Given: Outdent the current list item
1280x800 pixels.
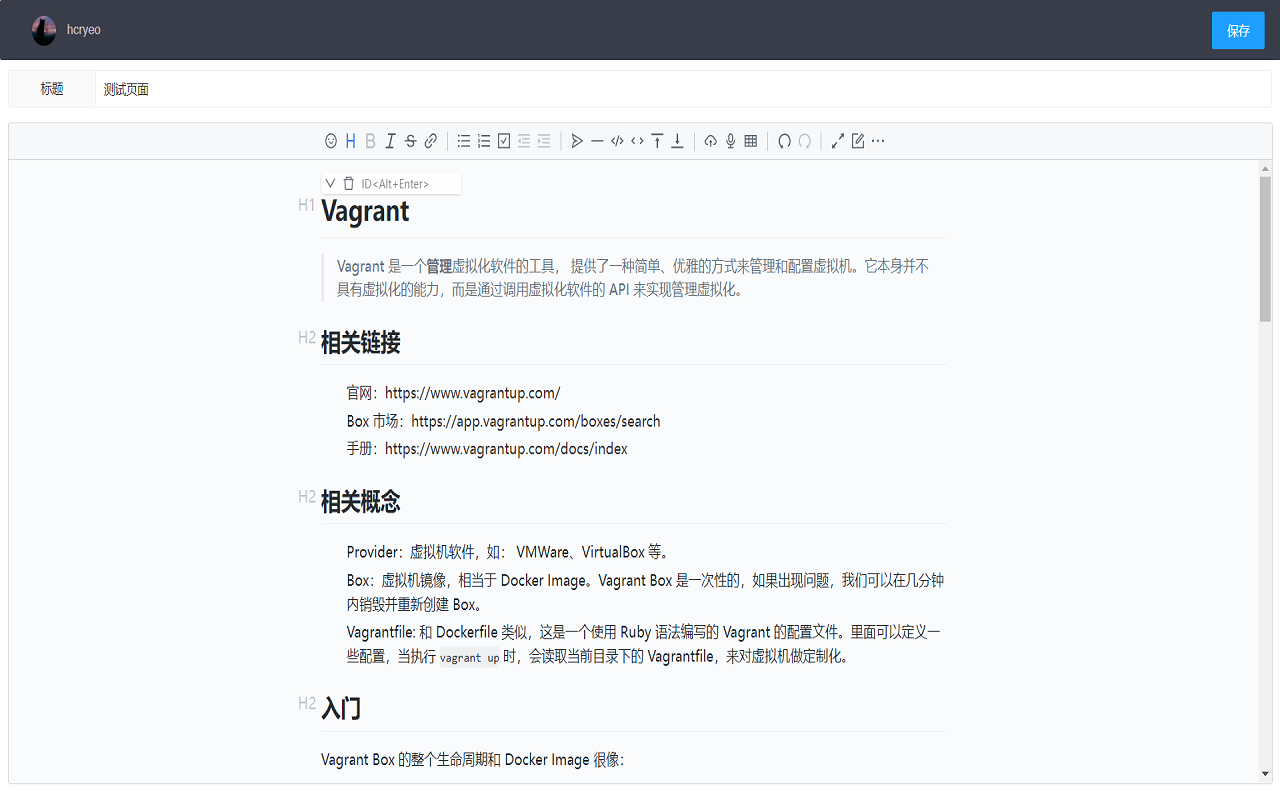Looking at the screenshot, I should pos(524,141).
